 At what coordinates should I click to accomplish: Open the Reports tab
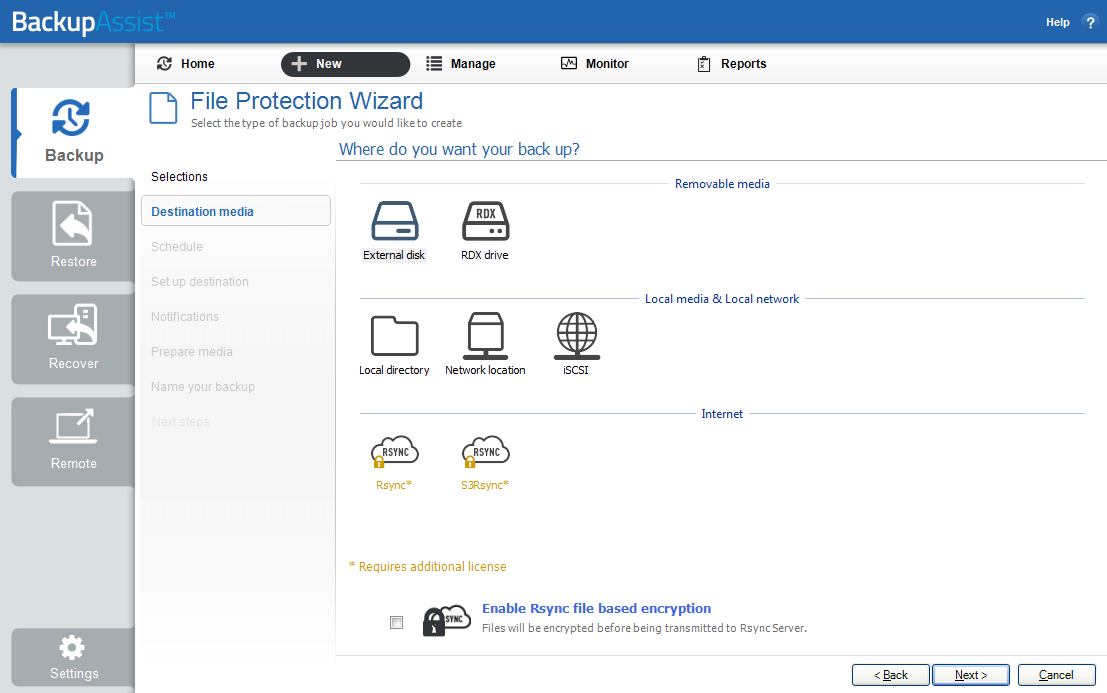tap(732, 64)
